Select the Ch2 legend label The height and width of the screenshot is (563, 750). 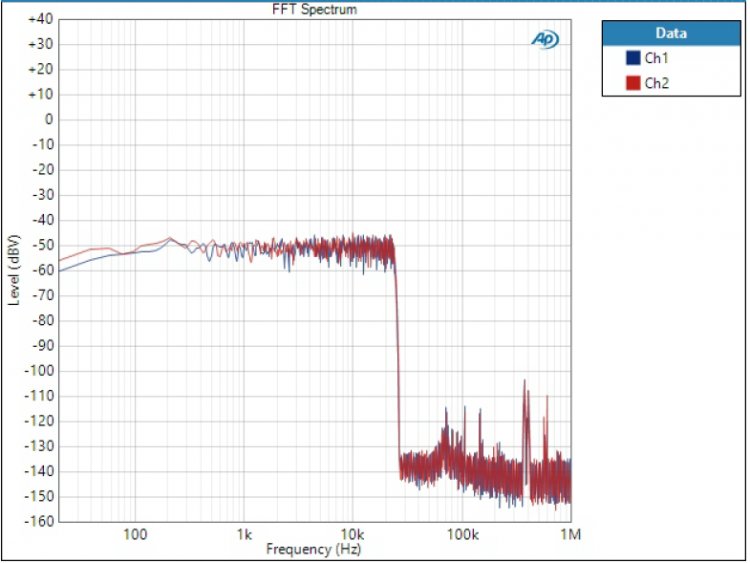(x=656, y=83)
